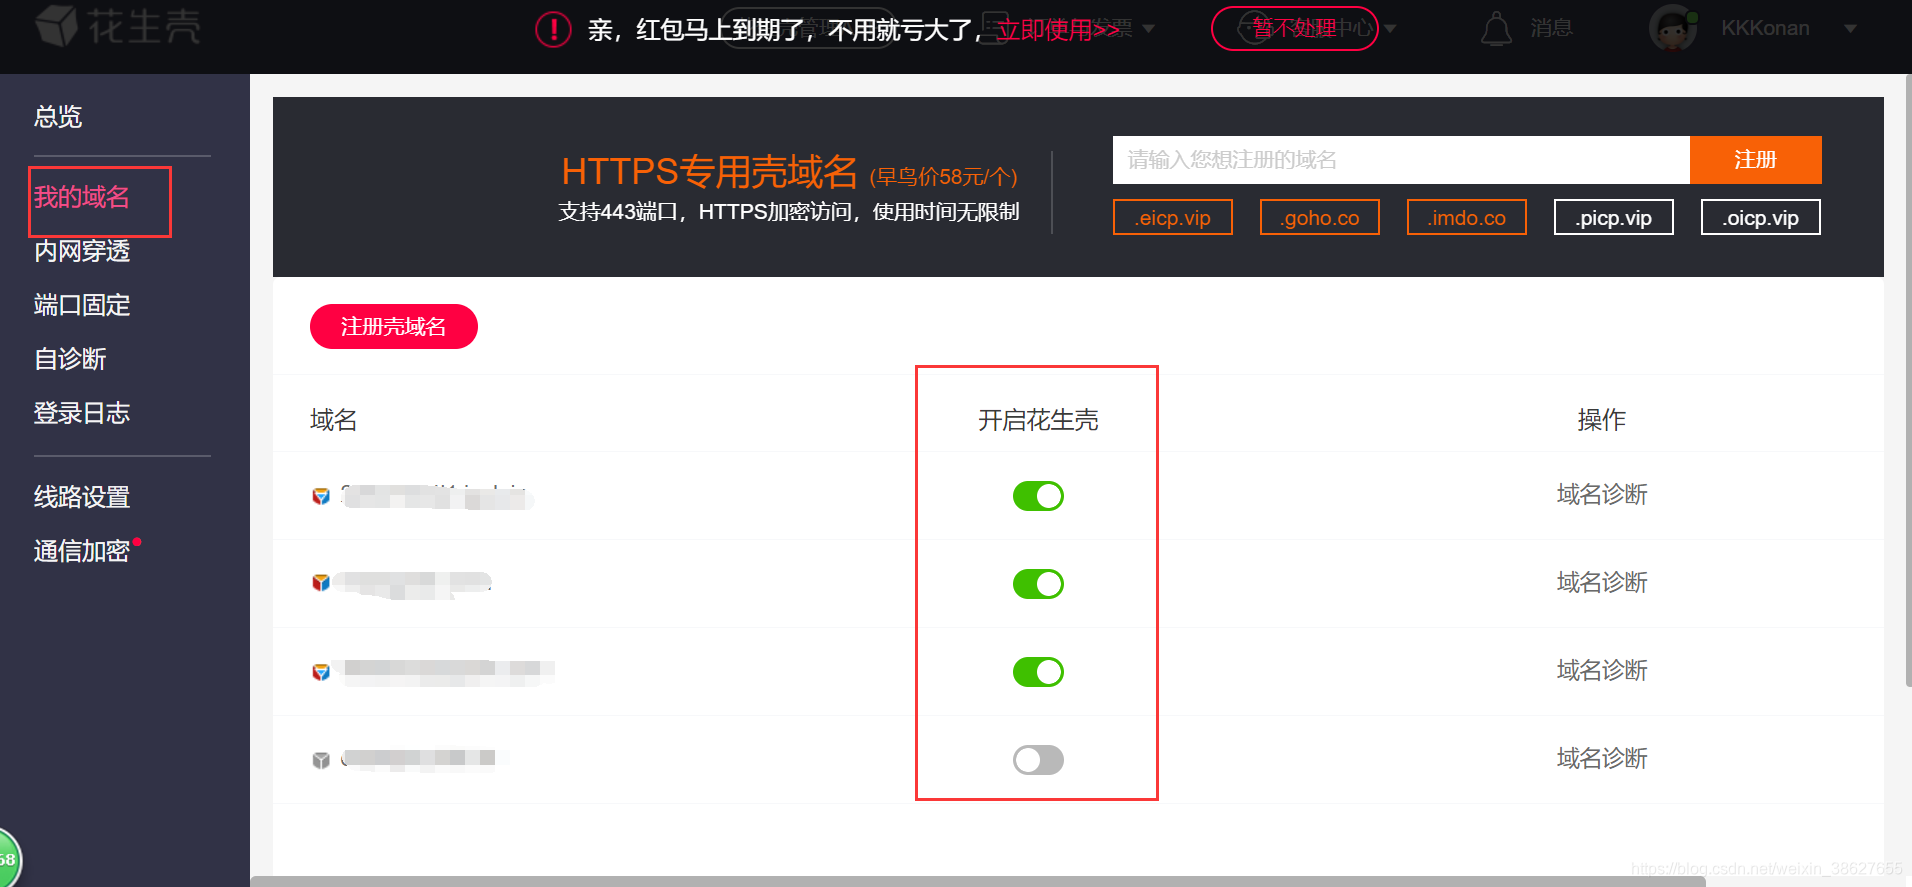This screenshot has height=887, width=1912.
Task: Toggle off 花生壳 for the second domain
Action: pos(1038,584)
